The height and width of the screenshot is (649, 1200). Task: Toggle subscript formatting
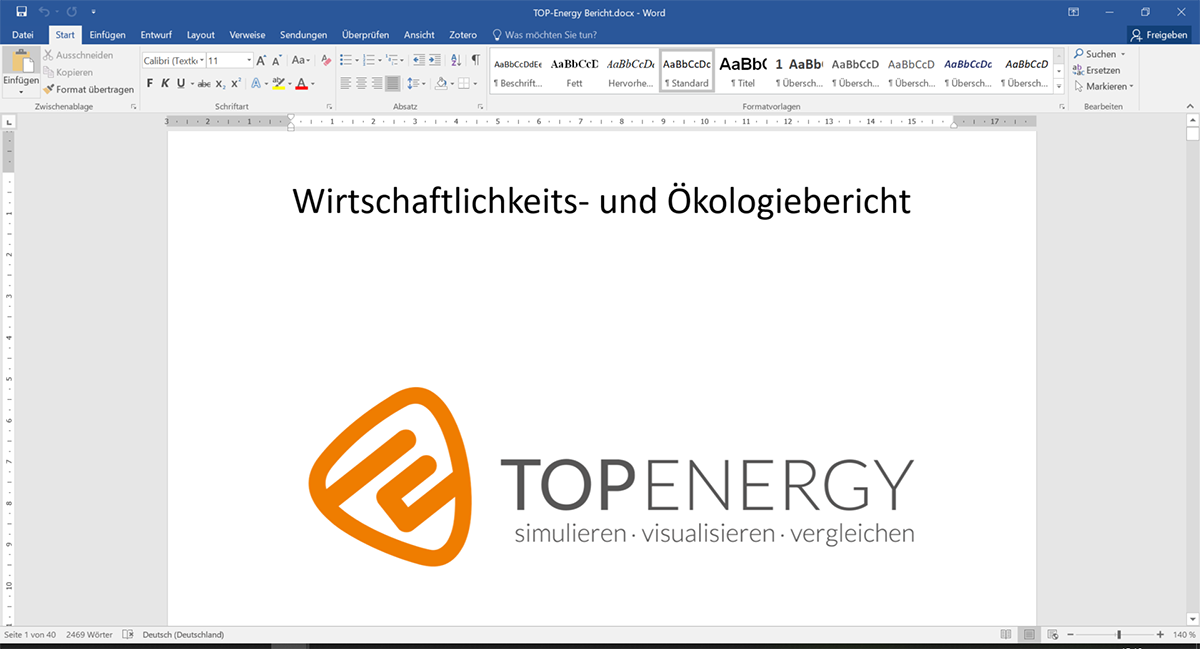pos(220,84)
